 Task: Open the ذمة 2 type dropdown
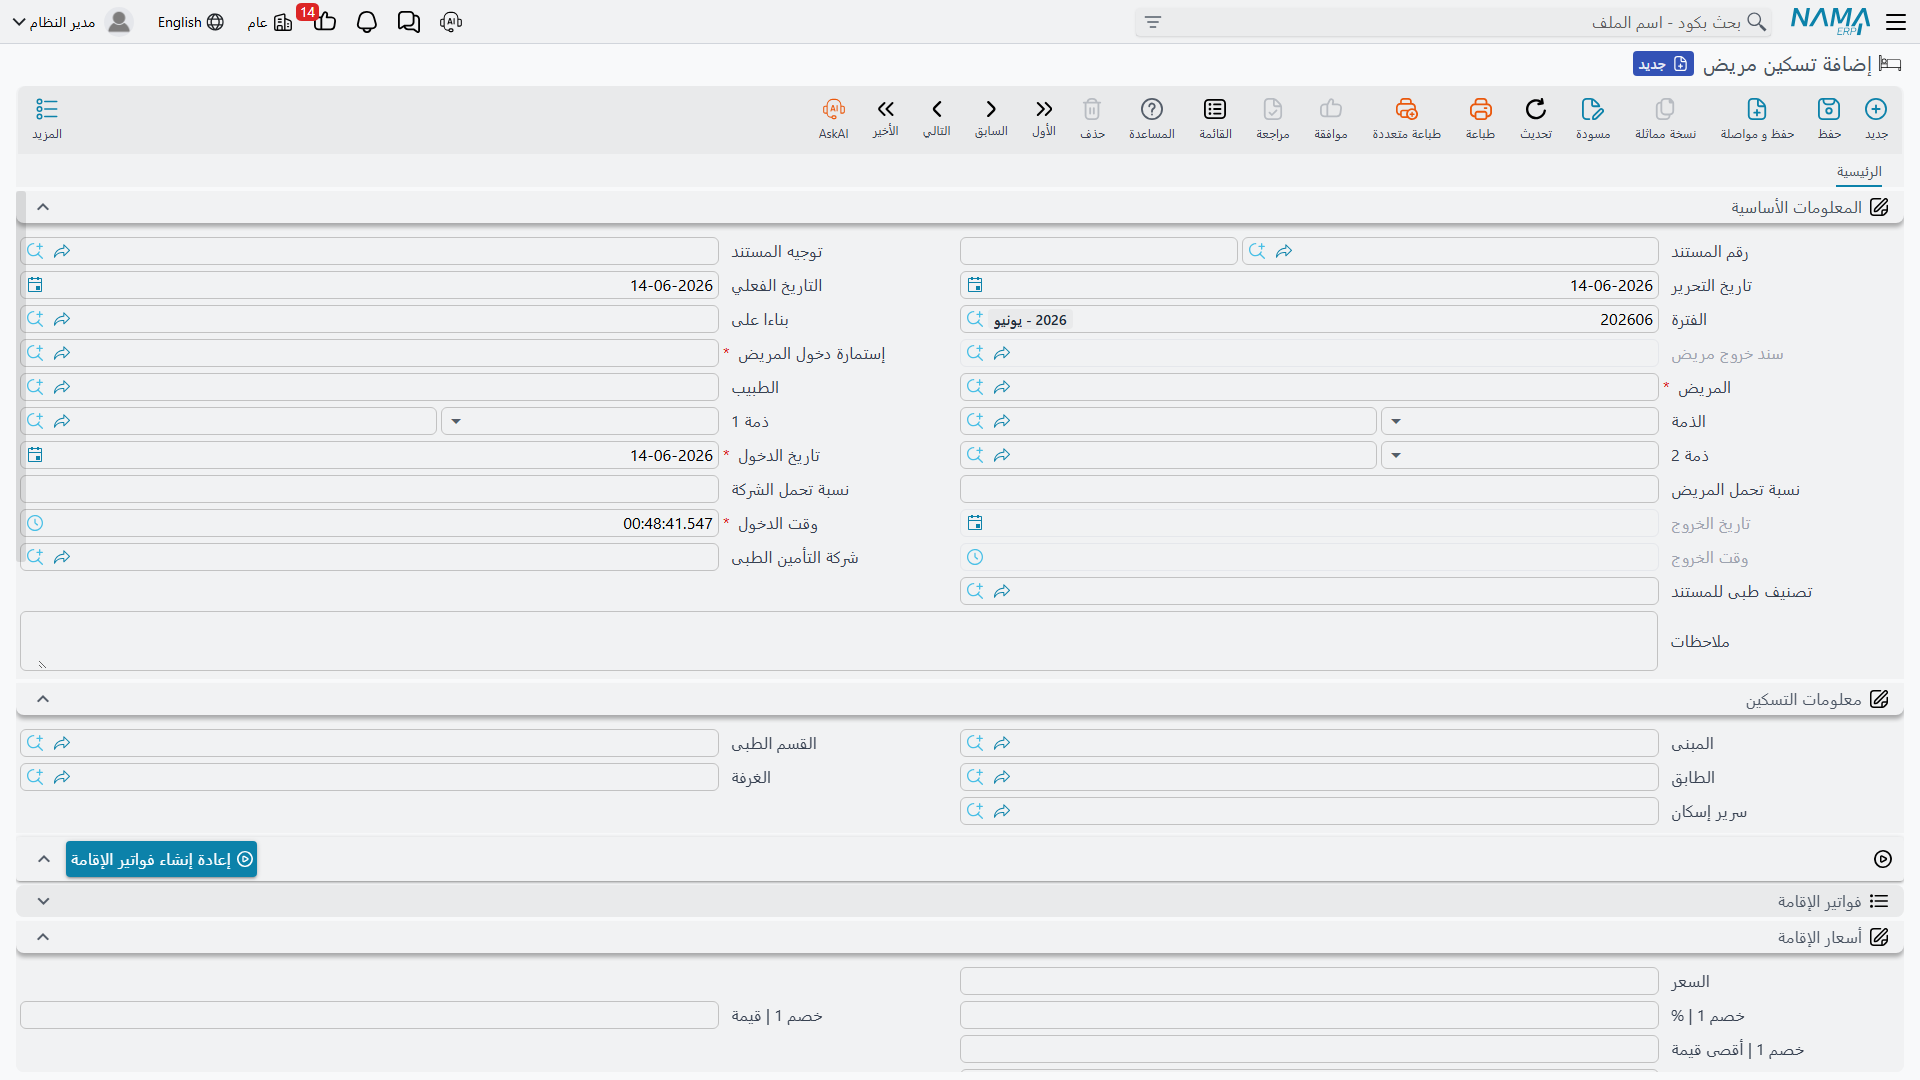click(x=1396, y=455)
